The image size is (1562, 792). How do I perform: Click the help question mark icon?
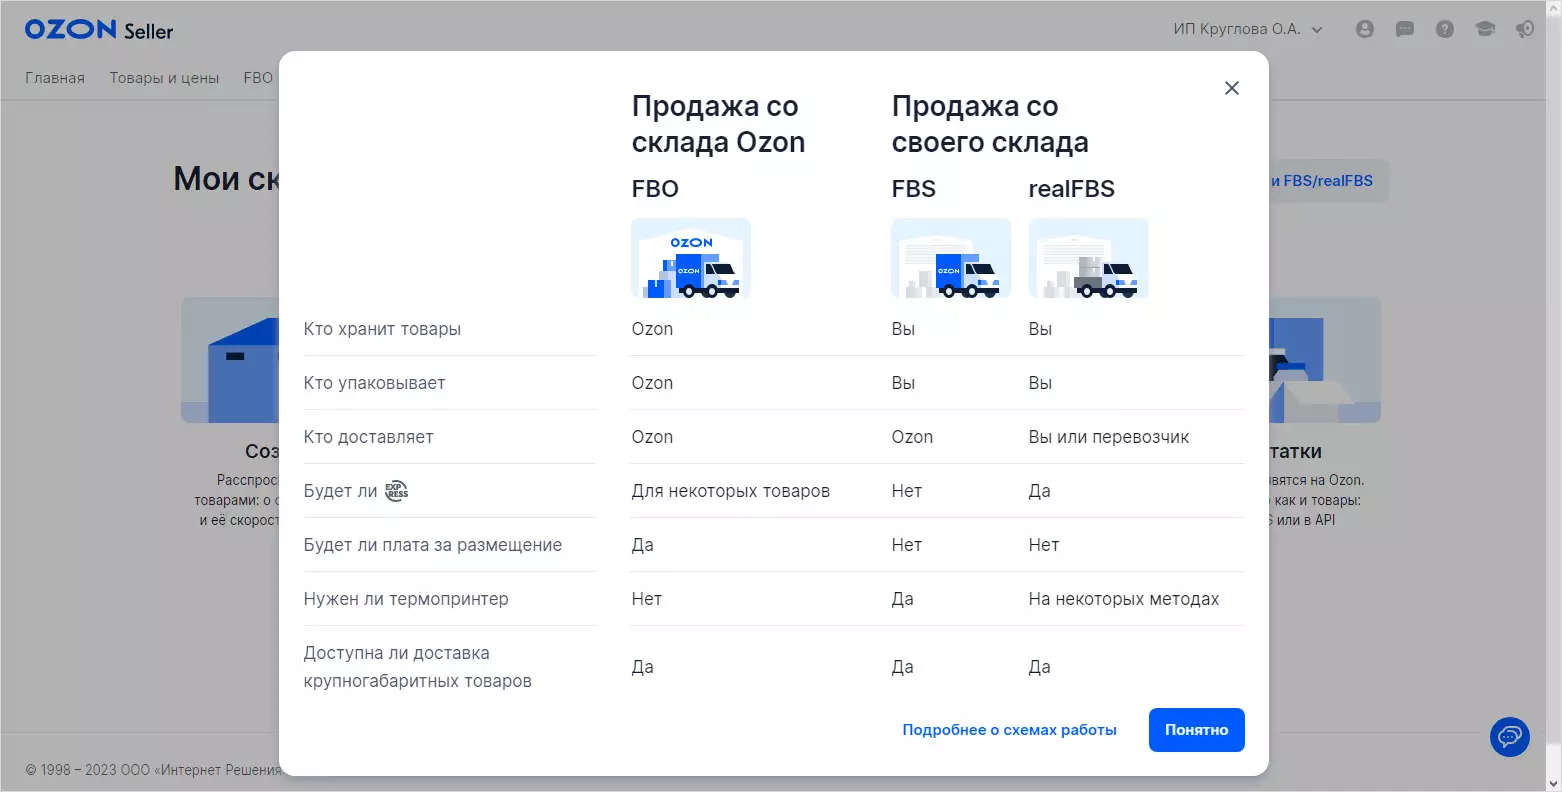click(x=1445, y=29)
